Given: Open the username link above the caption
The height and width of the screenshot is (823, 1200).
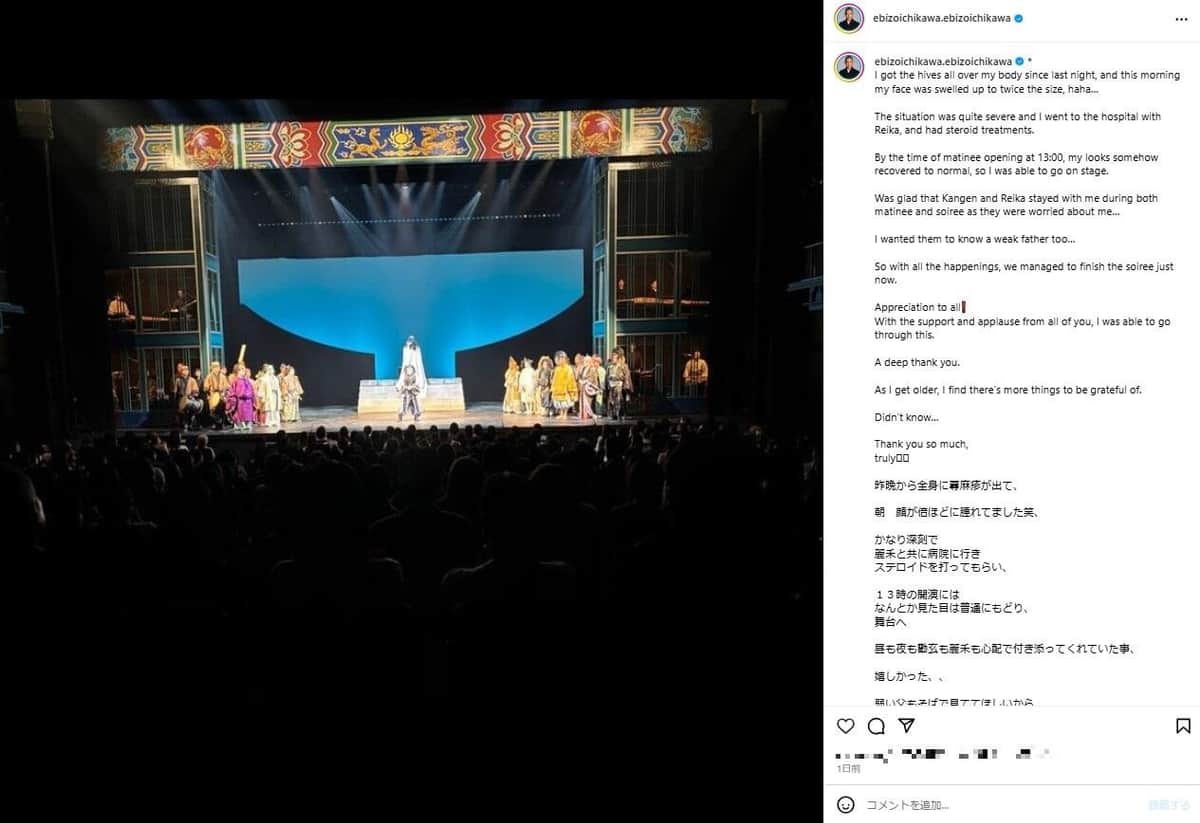Looking at the screenshot, I should (942, 61).
